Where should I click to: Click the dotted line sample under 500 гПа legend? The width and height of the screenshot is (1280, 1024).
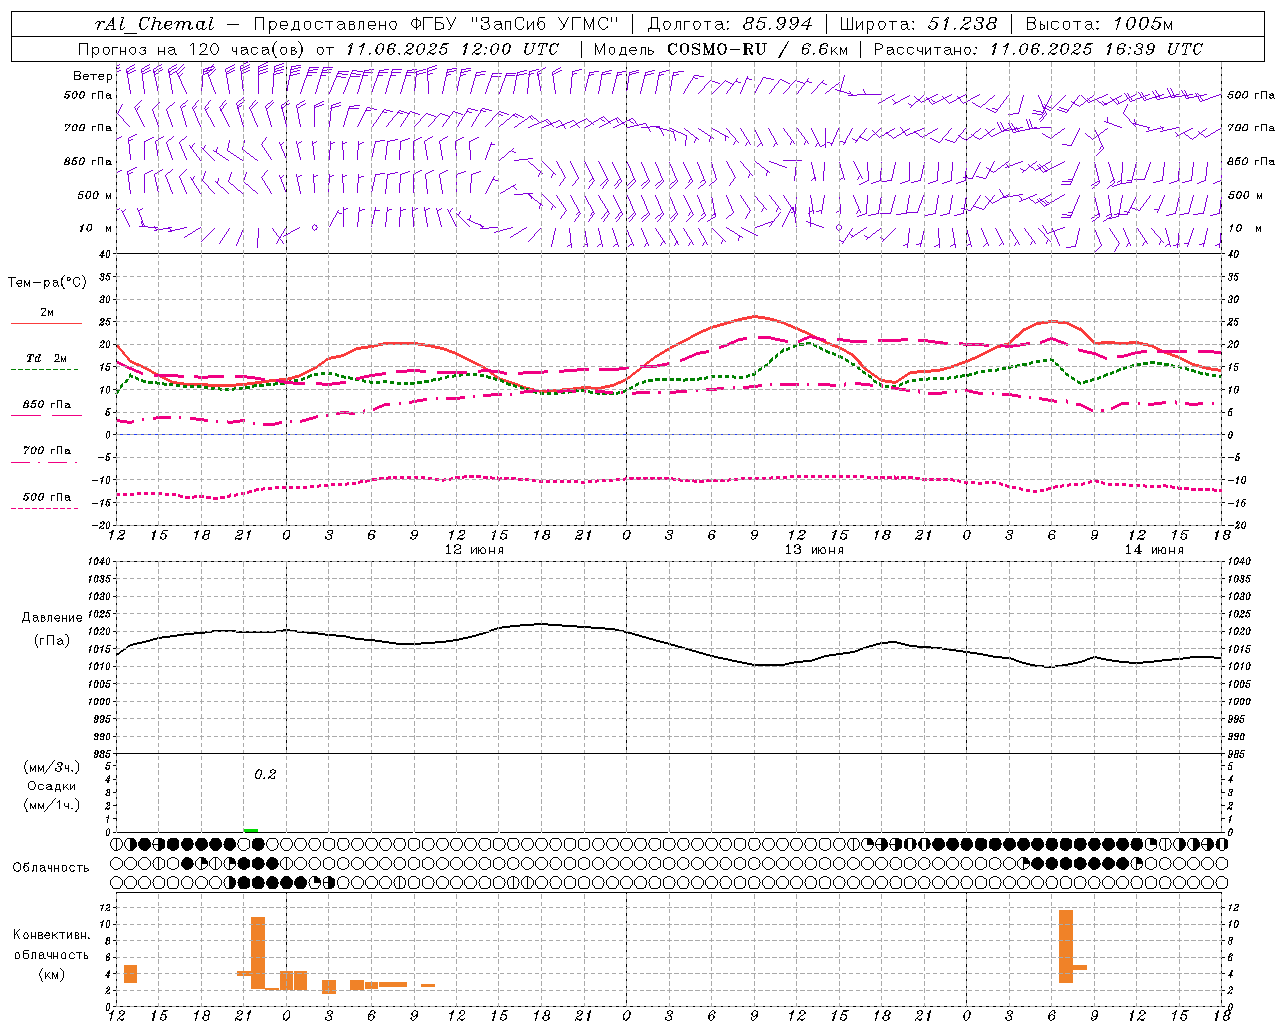(44, 508)
